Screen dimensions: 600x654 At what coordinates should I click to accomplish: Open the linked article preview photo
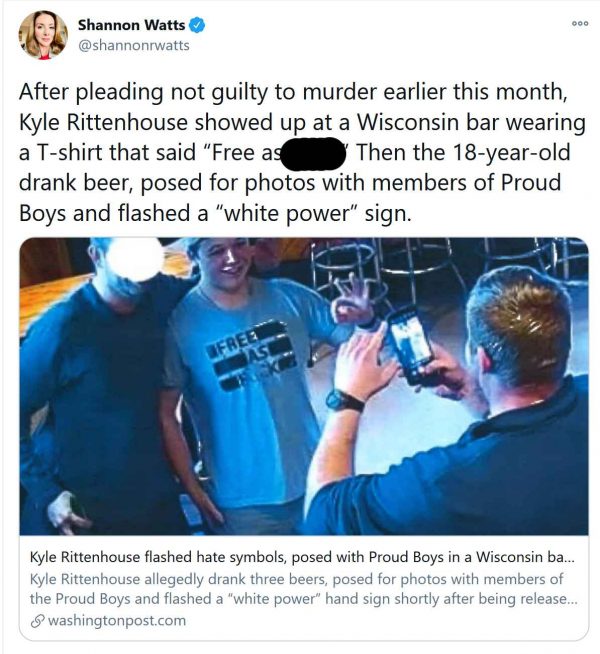click(304, 386)
